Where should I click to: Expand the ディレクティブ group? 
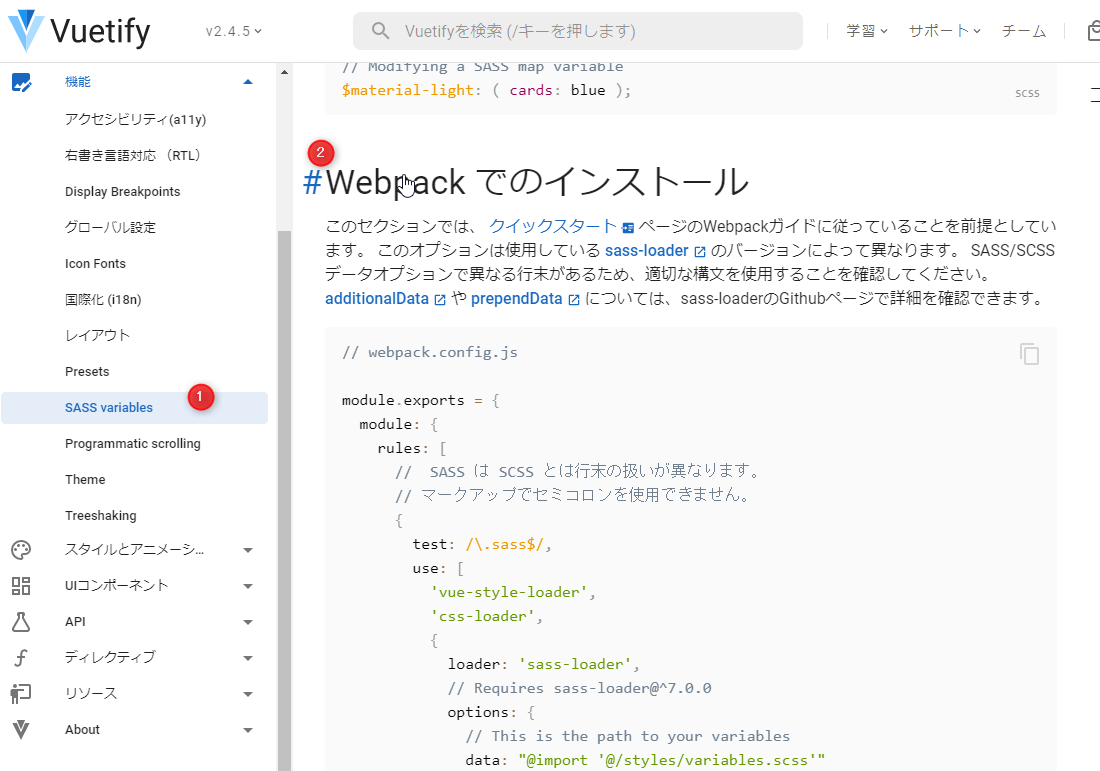click(x=248, y=658)
